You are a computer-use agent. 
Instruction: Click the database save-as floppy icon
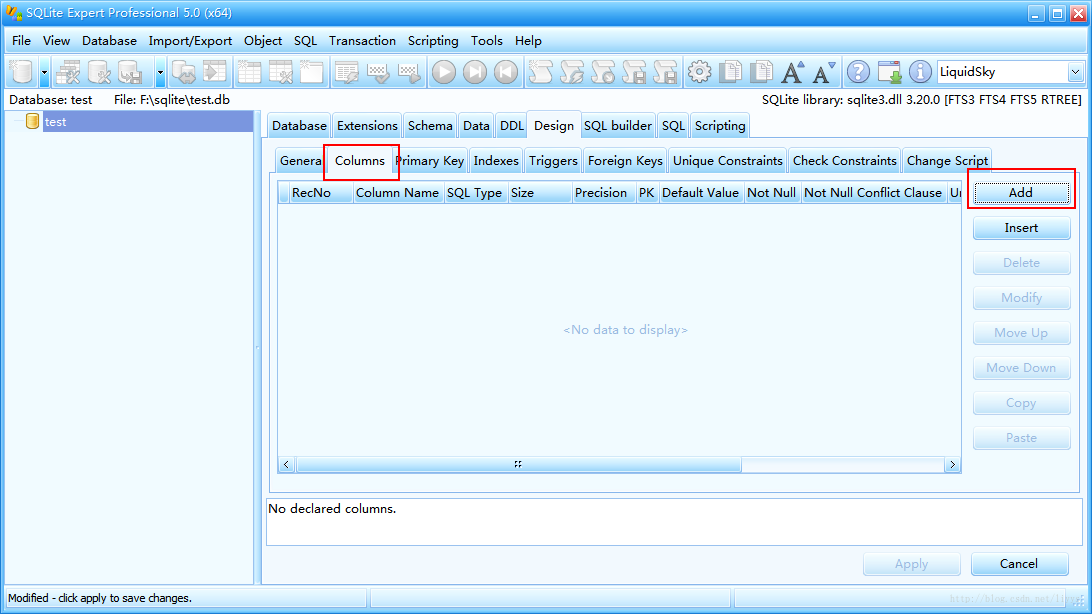click(130, 72)
